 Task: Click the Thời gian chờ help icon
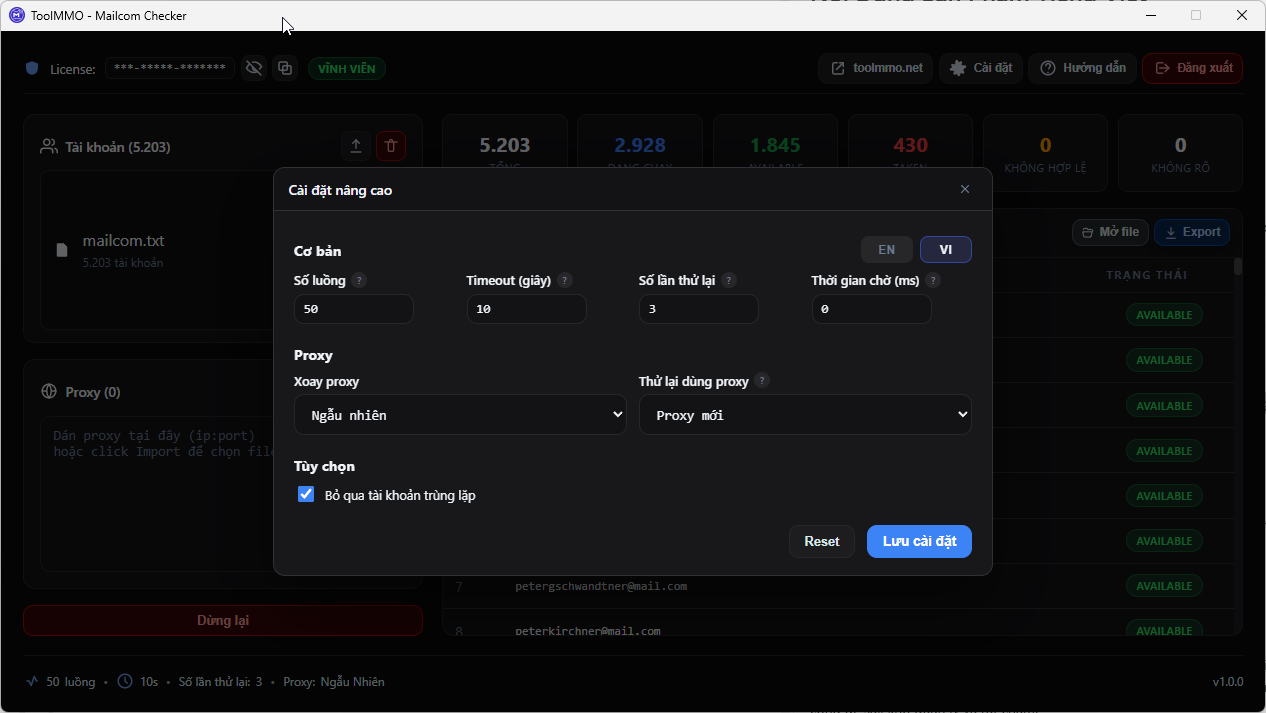933,281
